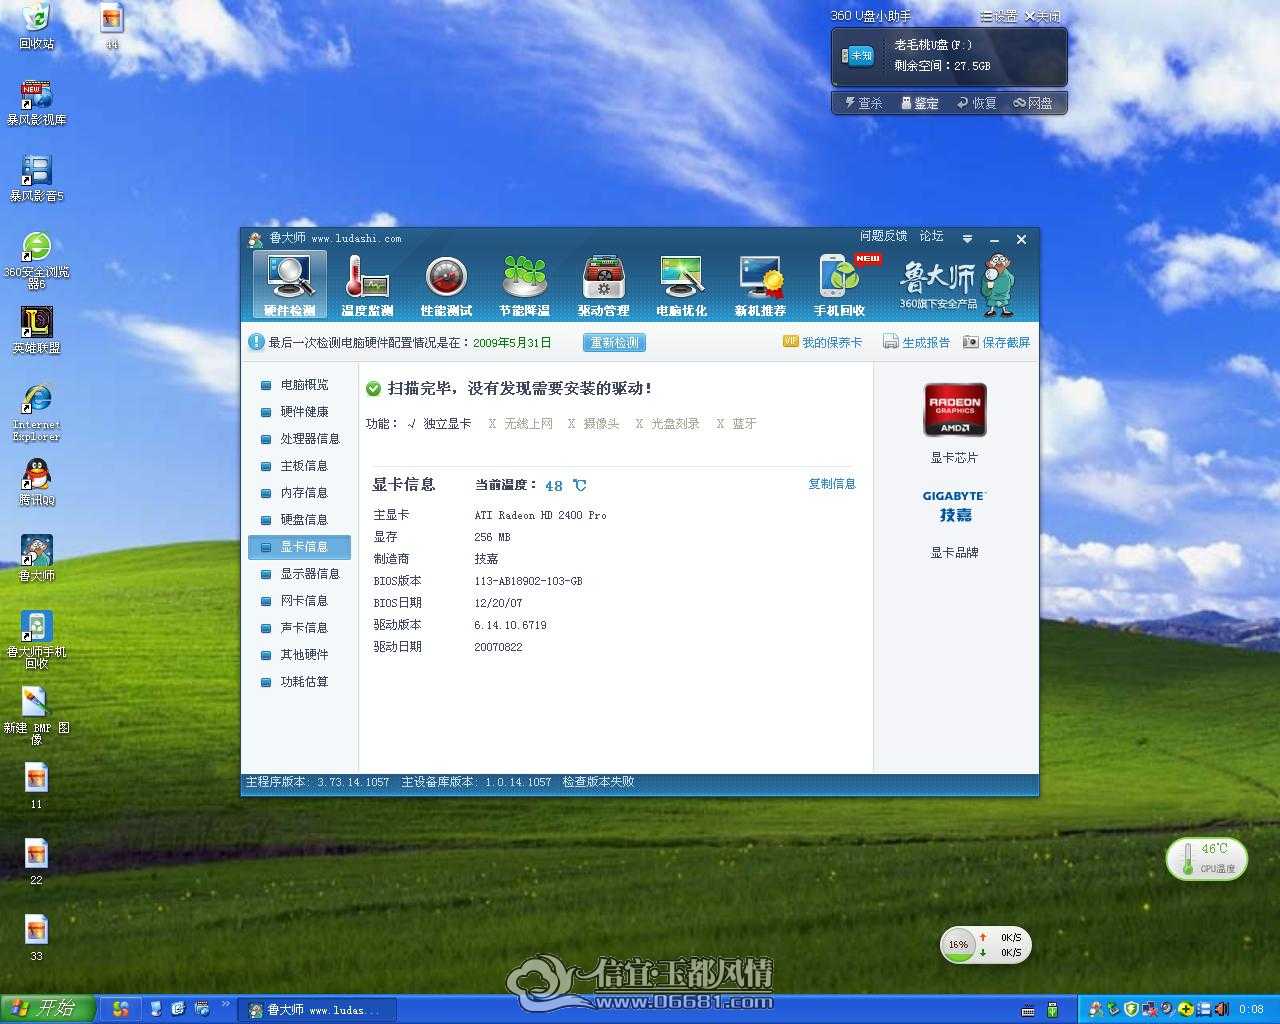The image size is (1280, 1024).
Task: Click the 重新检测 button
Action: 614,342
